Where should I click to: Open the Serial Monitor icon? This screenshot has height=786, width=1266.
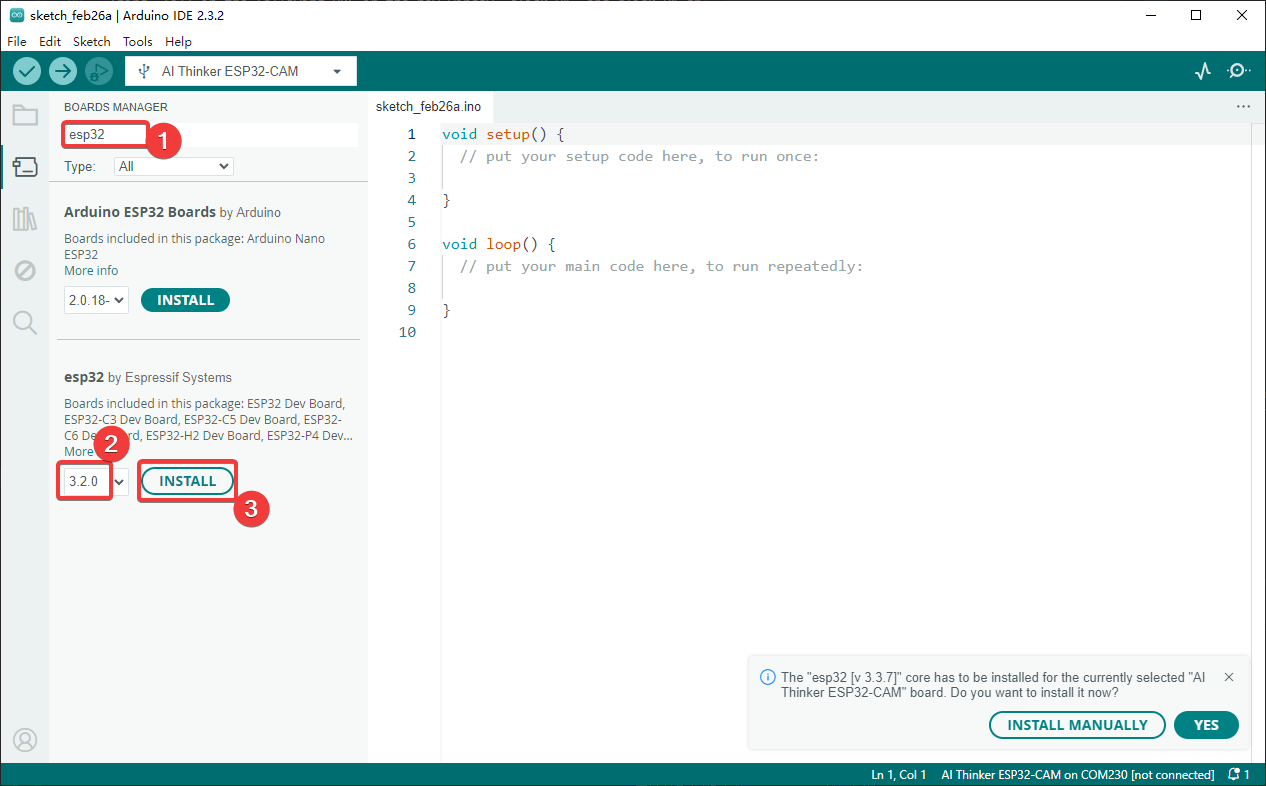pos(1239,71)
